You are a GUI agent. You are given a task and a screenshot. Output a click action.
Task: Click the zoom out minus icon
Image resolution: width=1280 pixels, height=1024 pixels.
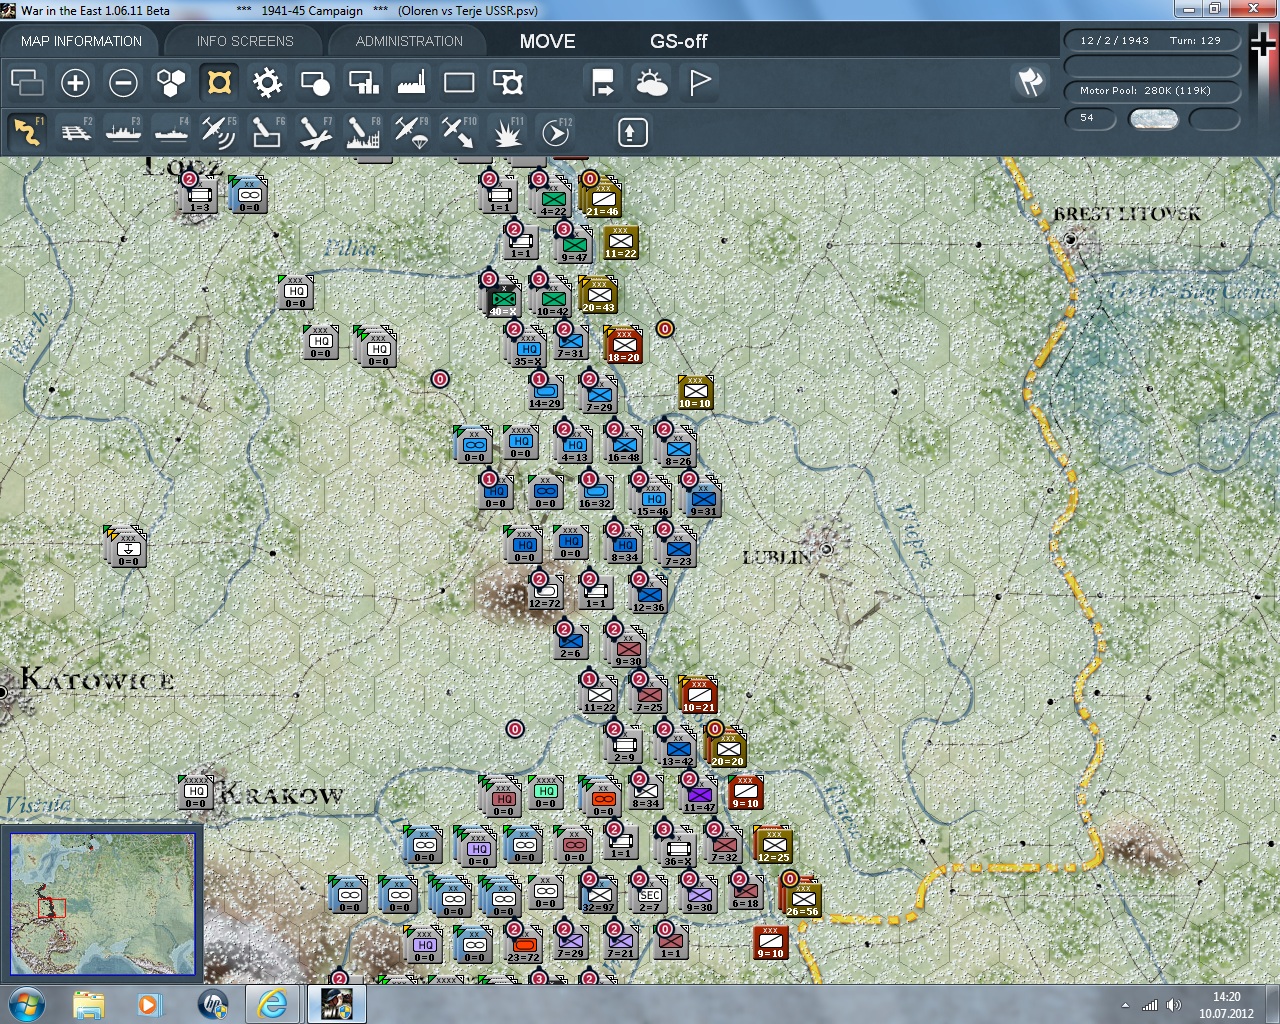click(123, 83)
